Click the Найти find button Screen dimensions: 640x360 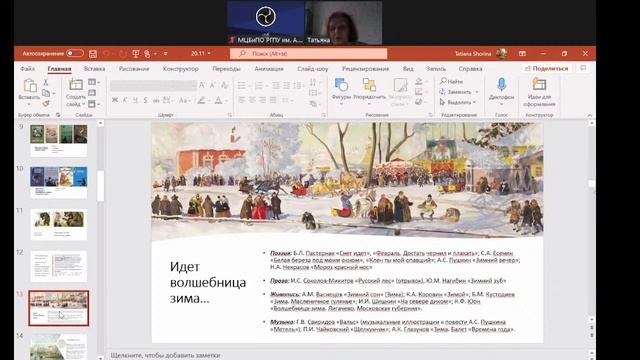451,81
